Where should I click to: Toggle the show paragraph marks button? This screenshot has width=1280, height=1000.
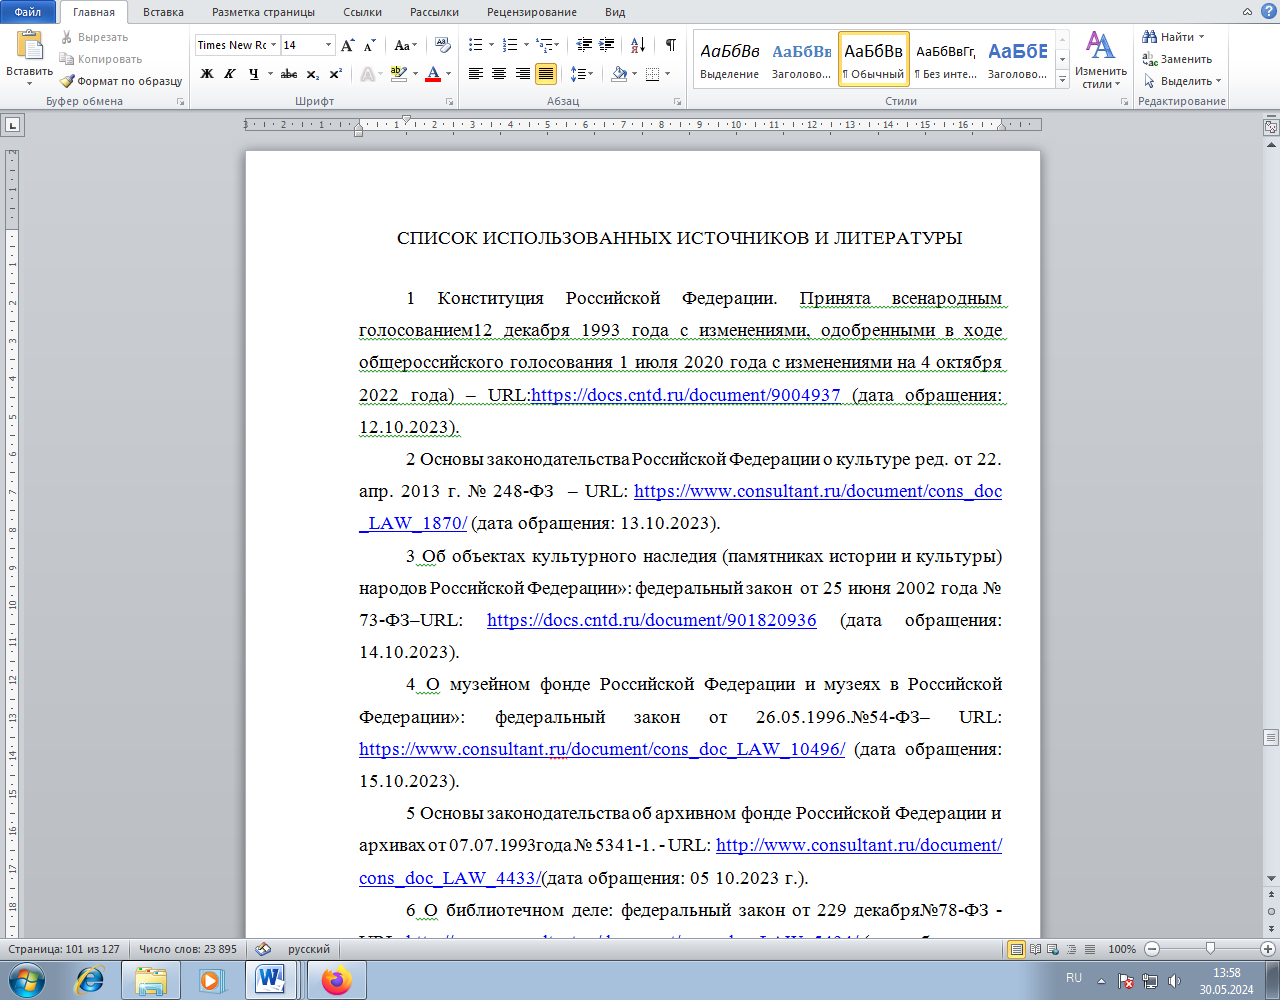(670, 45)
